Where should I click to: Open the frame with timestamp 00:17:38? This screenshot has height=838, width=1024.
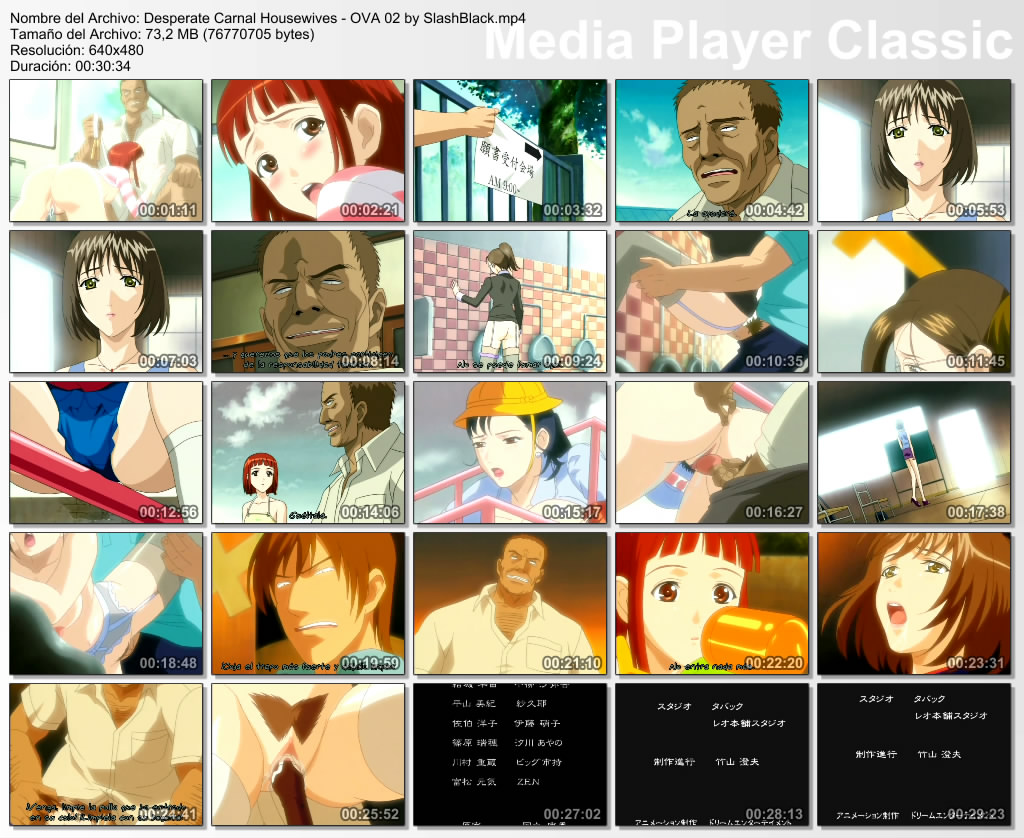click(x=914, y=453)
